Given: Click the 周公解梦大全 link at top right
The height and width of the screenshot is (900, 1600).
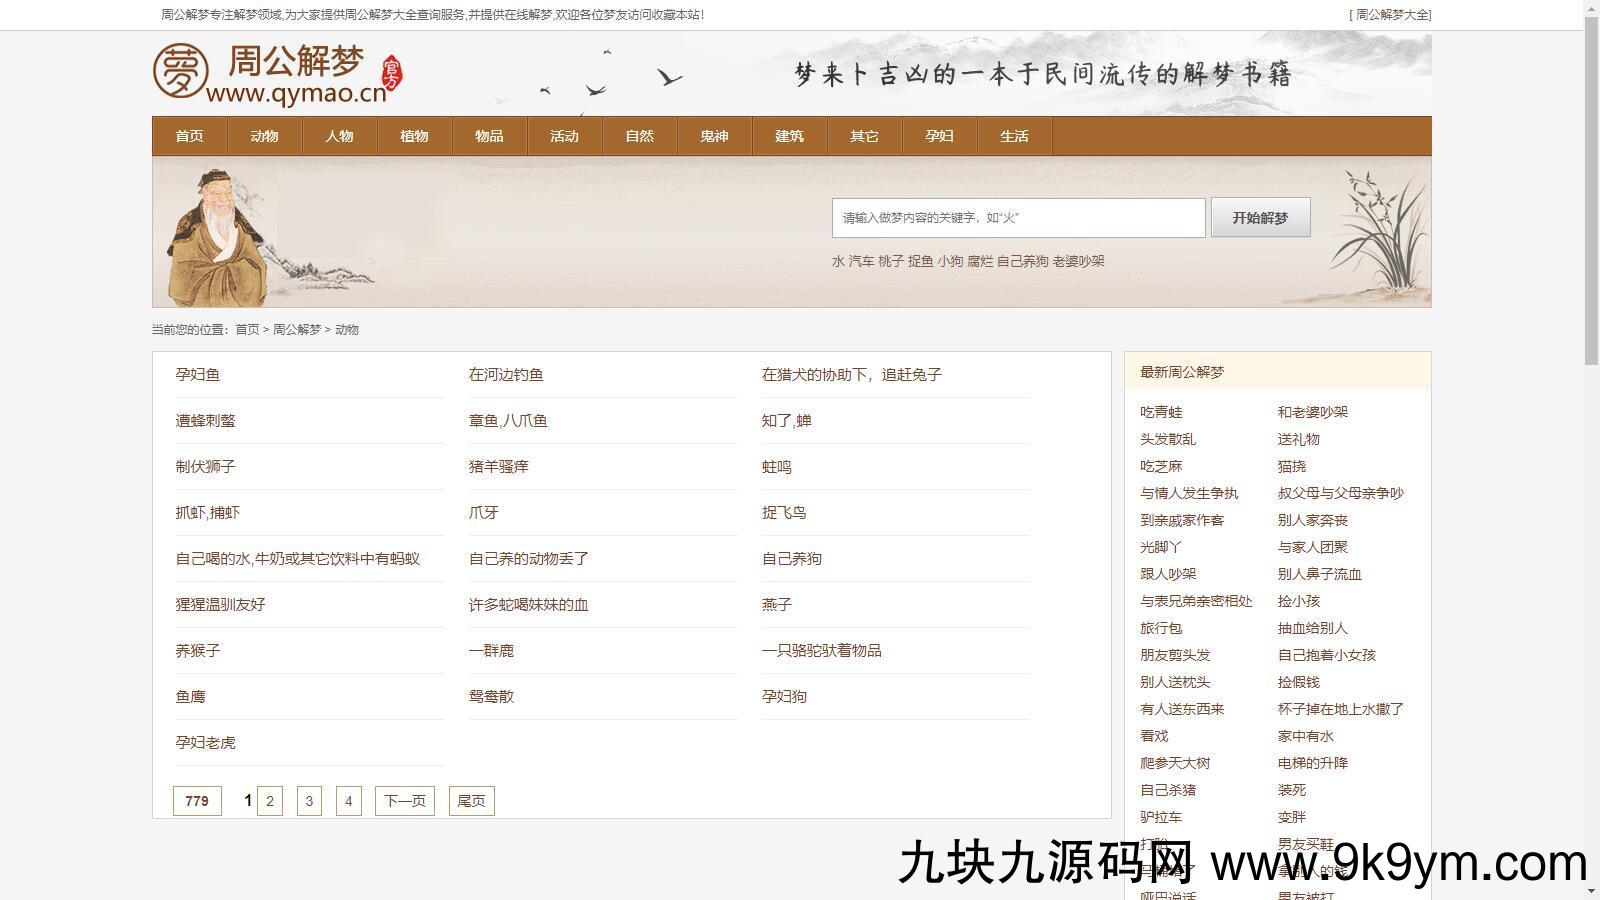Looking at the screenshot, I should click(1391, 15).
